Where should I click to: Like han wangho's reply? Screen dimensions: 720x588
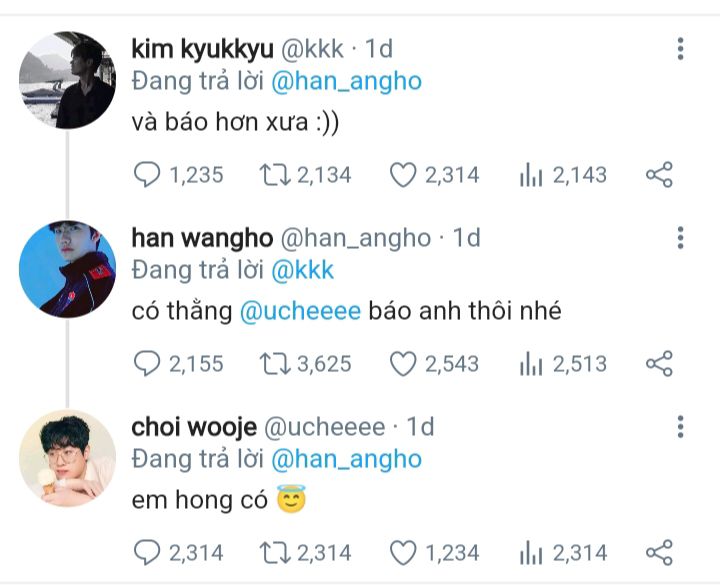point(403,364)
